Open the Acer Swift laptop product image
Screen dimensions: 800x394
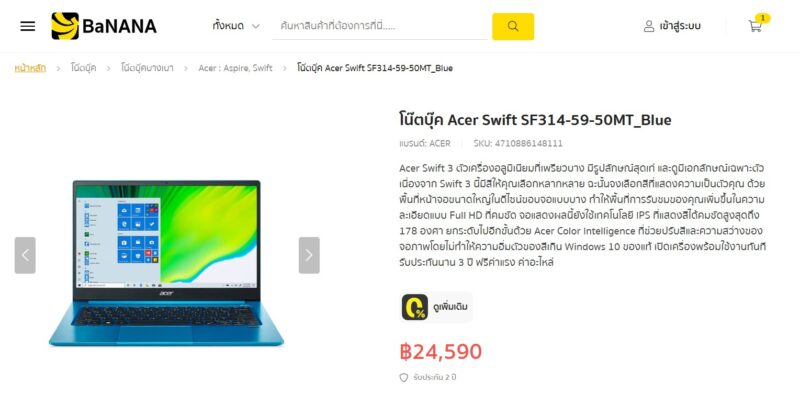[166, 262]
